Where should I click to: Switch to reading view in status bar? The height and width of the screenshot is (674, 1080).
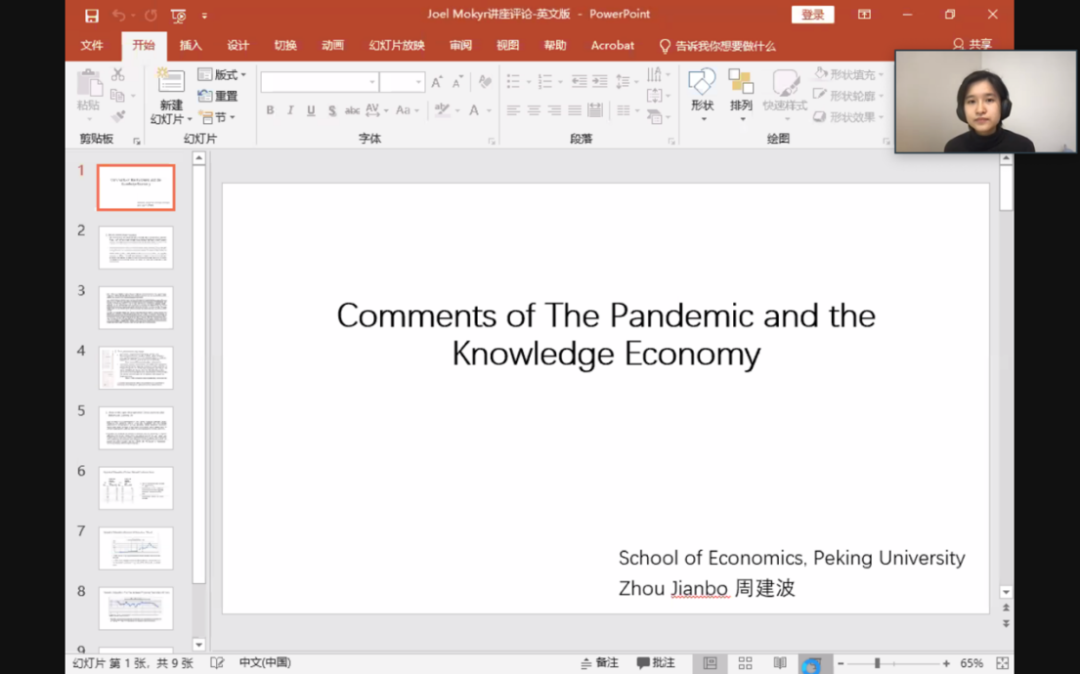(x=779, y=663)
